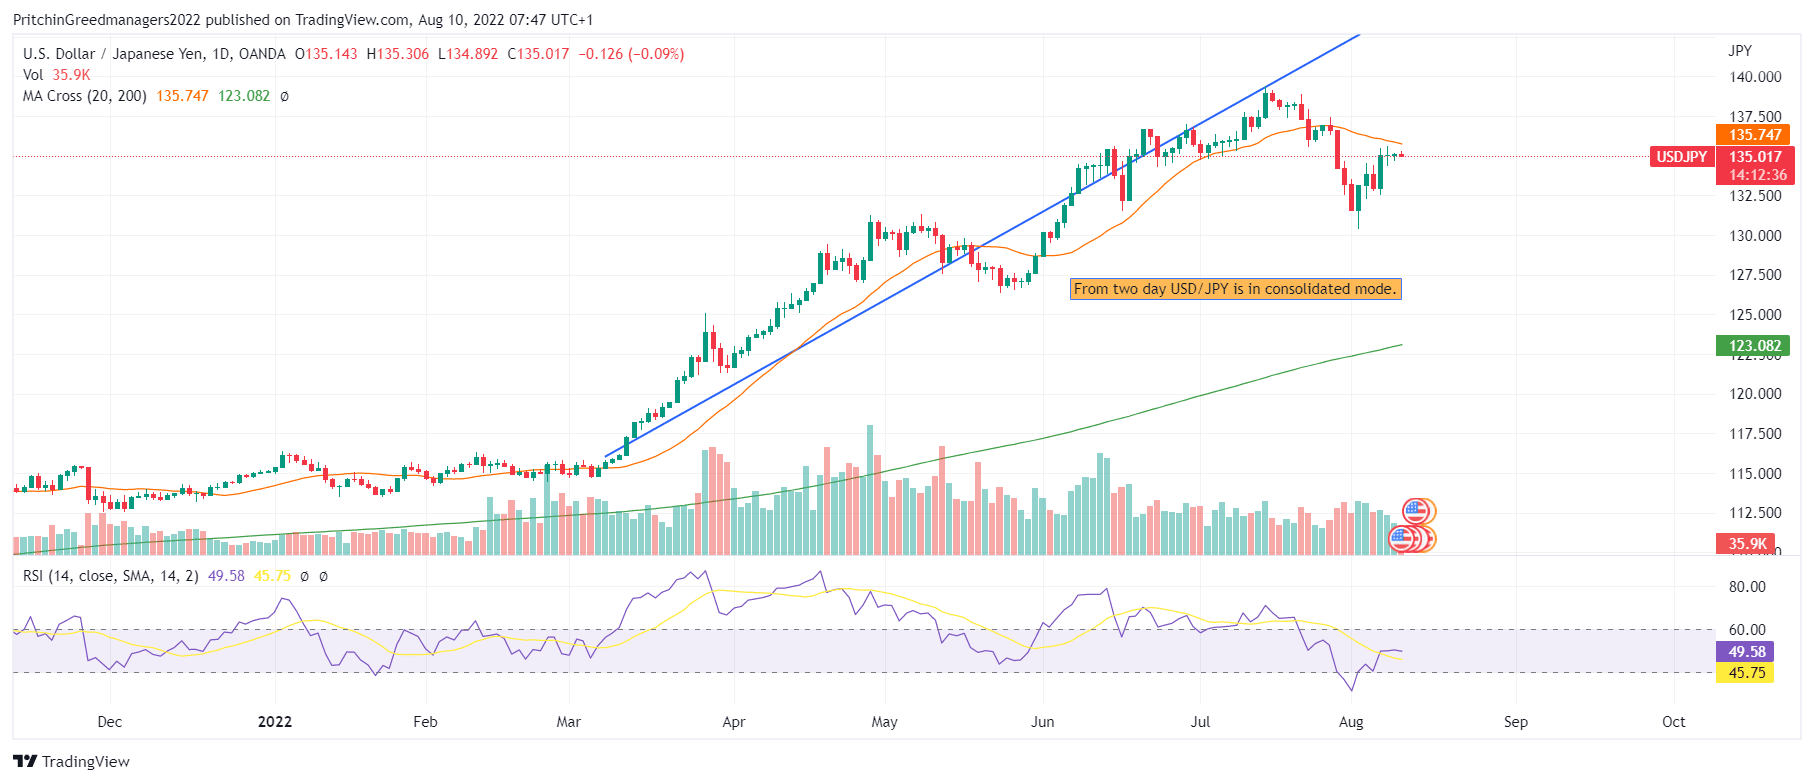Screen dimensions: 1814x783
Task: Click the close value C135.017
Action: (538, 54)
